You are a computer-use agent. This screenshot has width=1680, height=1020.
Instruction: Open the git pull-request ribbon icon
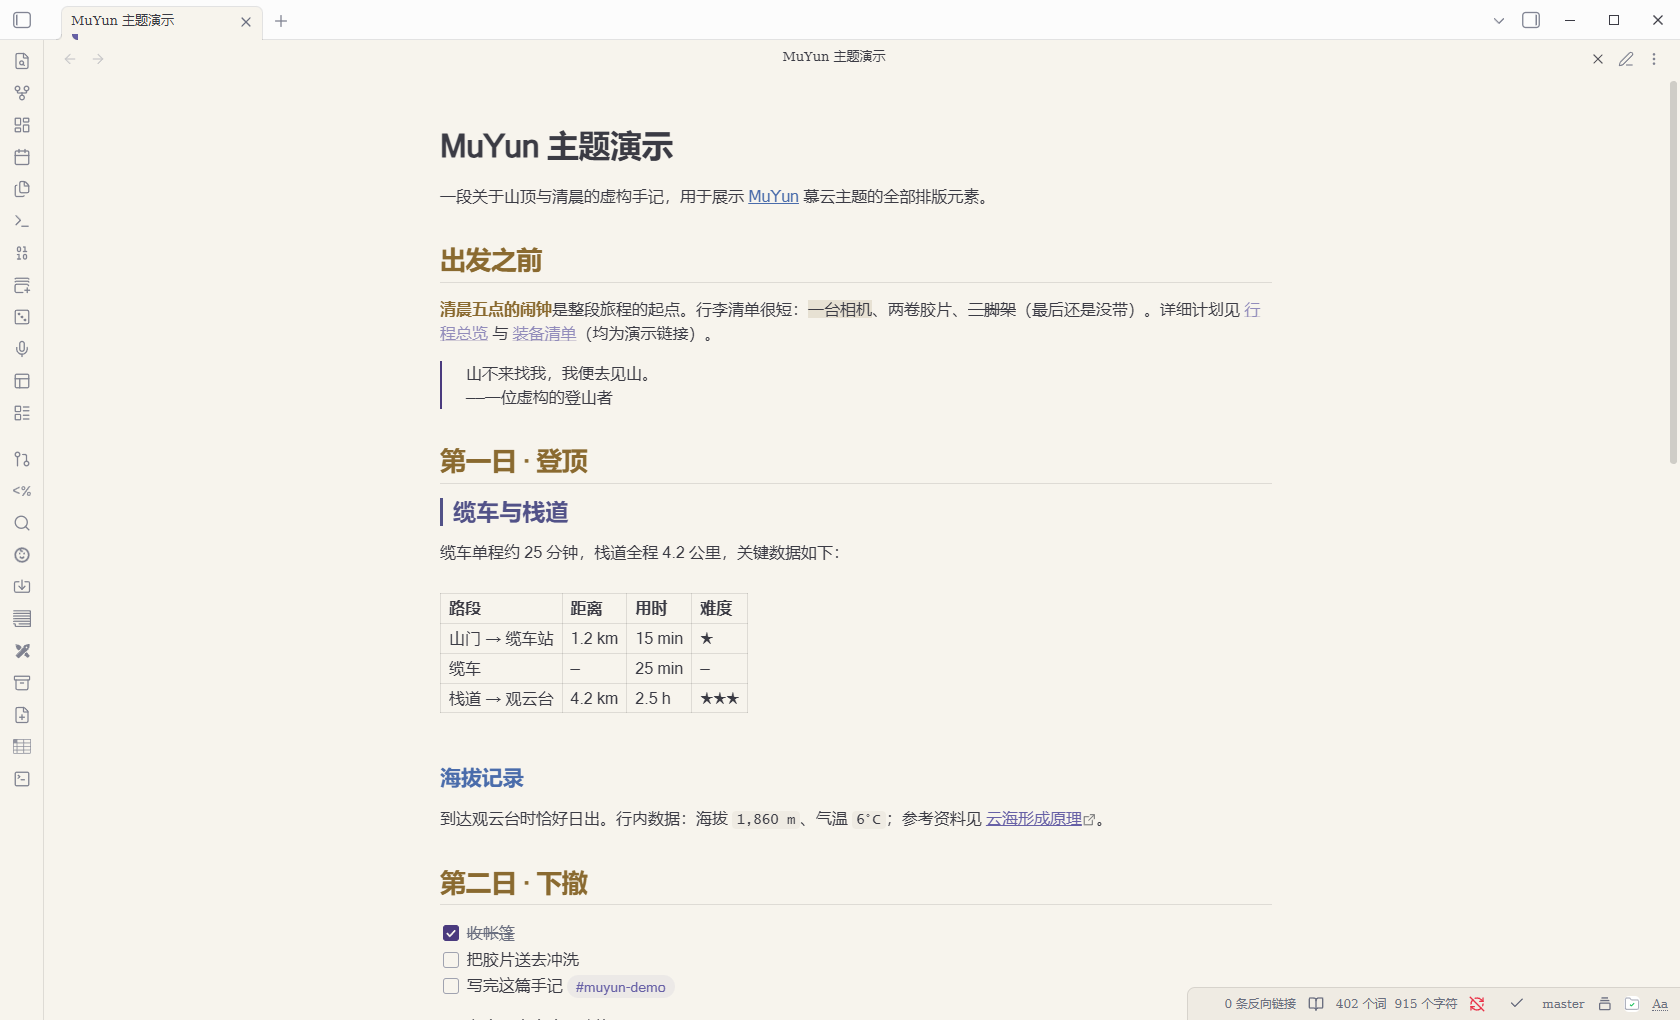click(x=22, y=459)
